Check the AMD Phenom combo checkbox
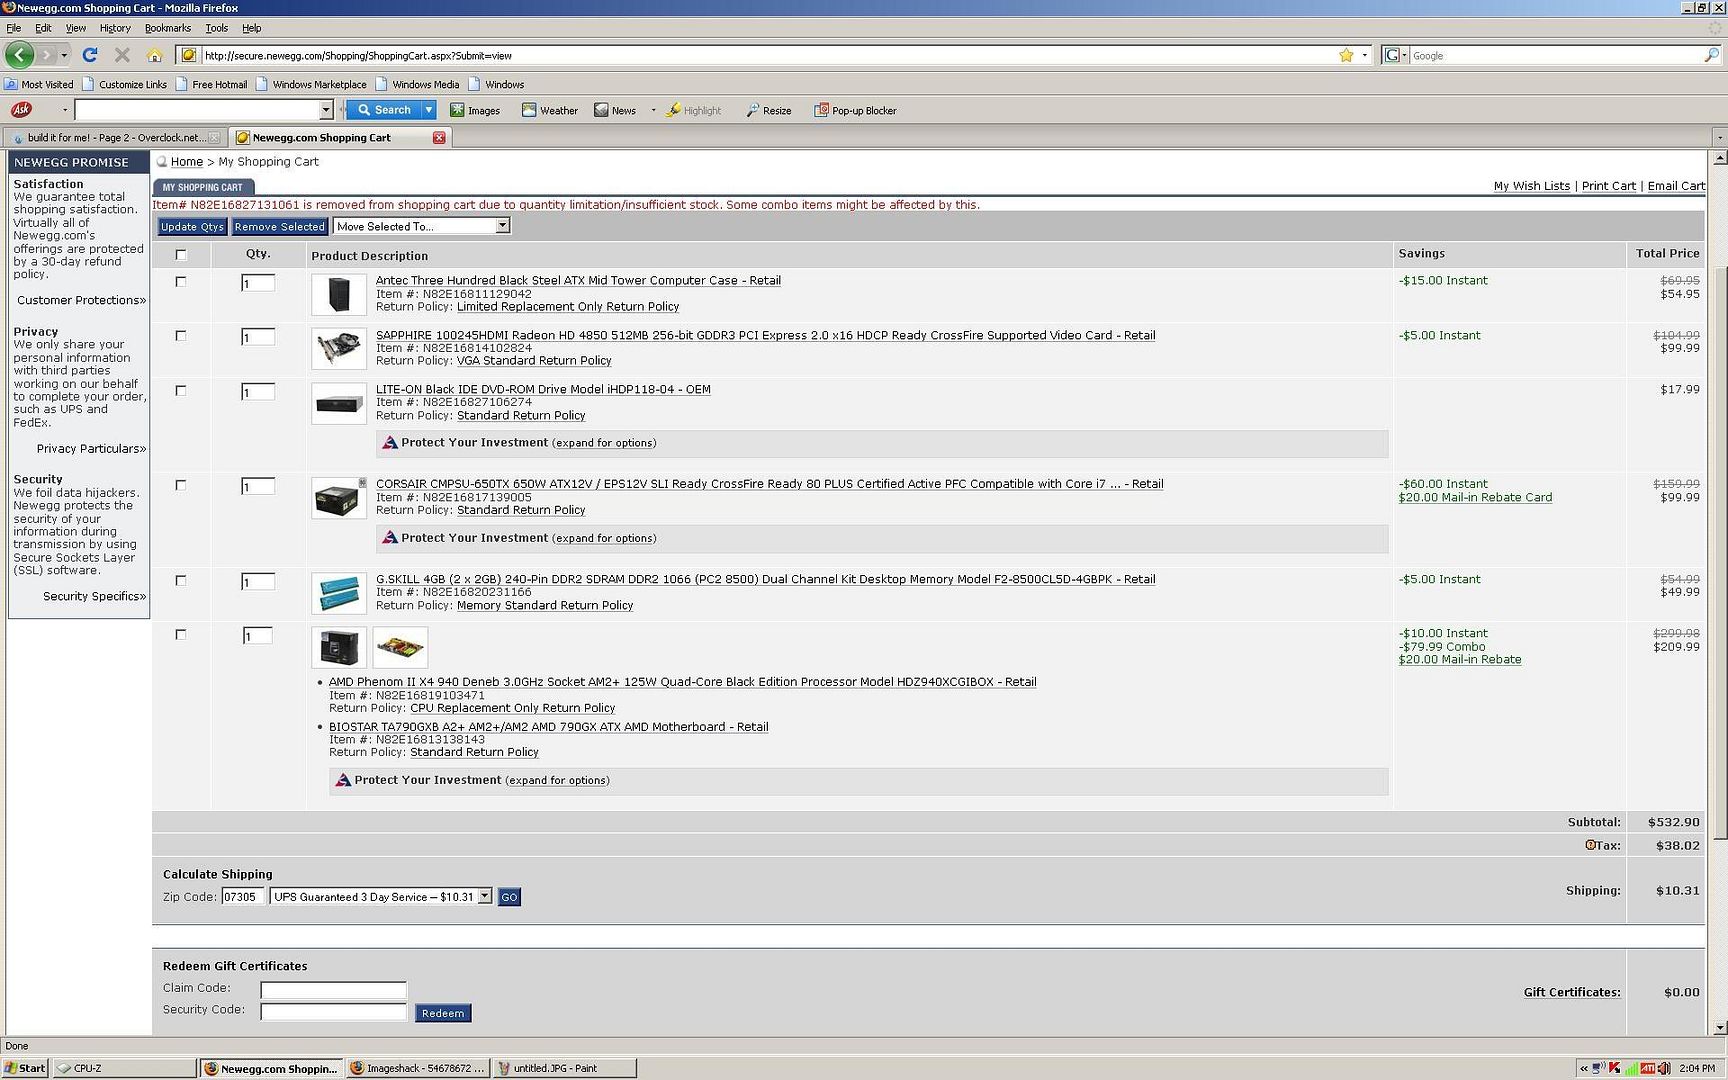Image resolution: width=1728 pixels, height=1080 pixels. [181, 635]
